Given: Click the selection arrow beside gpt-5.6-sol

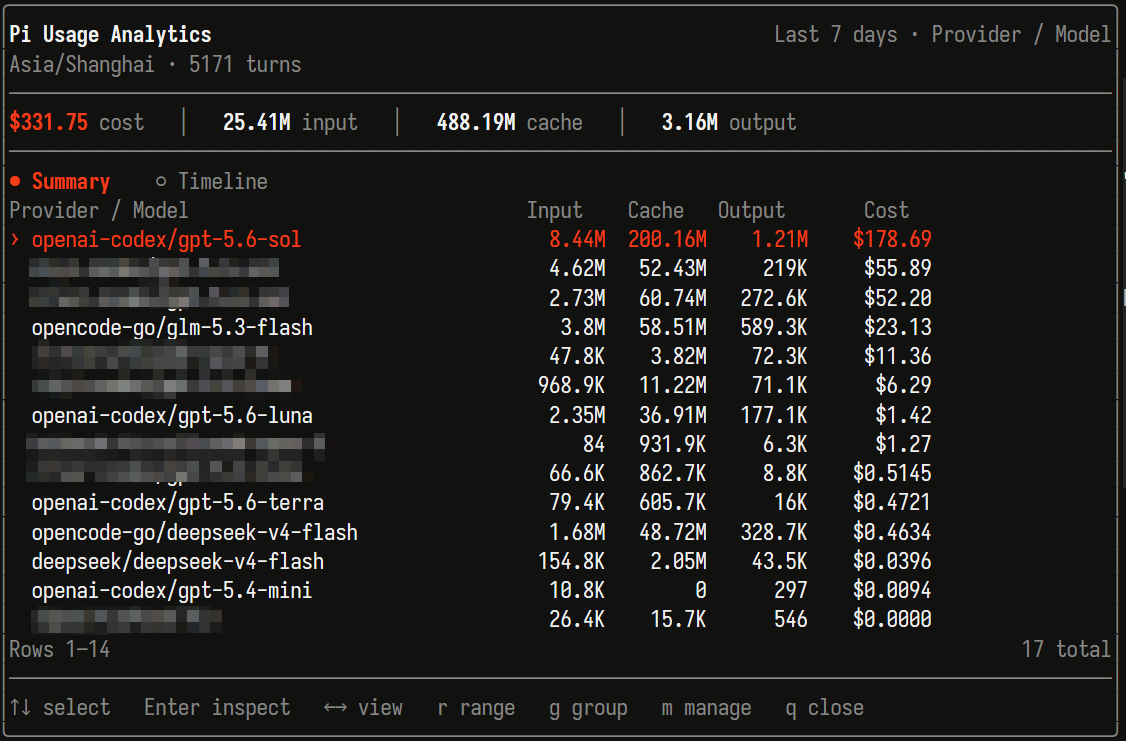Looking at the screenshot, I should (x=14, y=239).
